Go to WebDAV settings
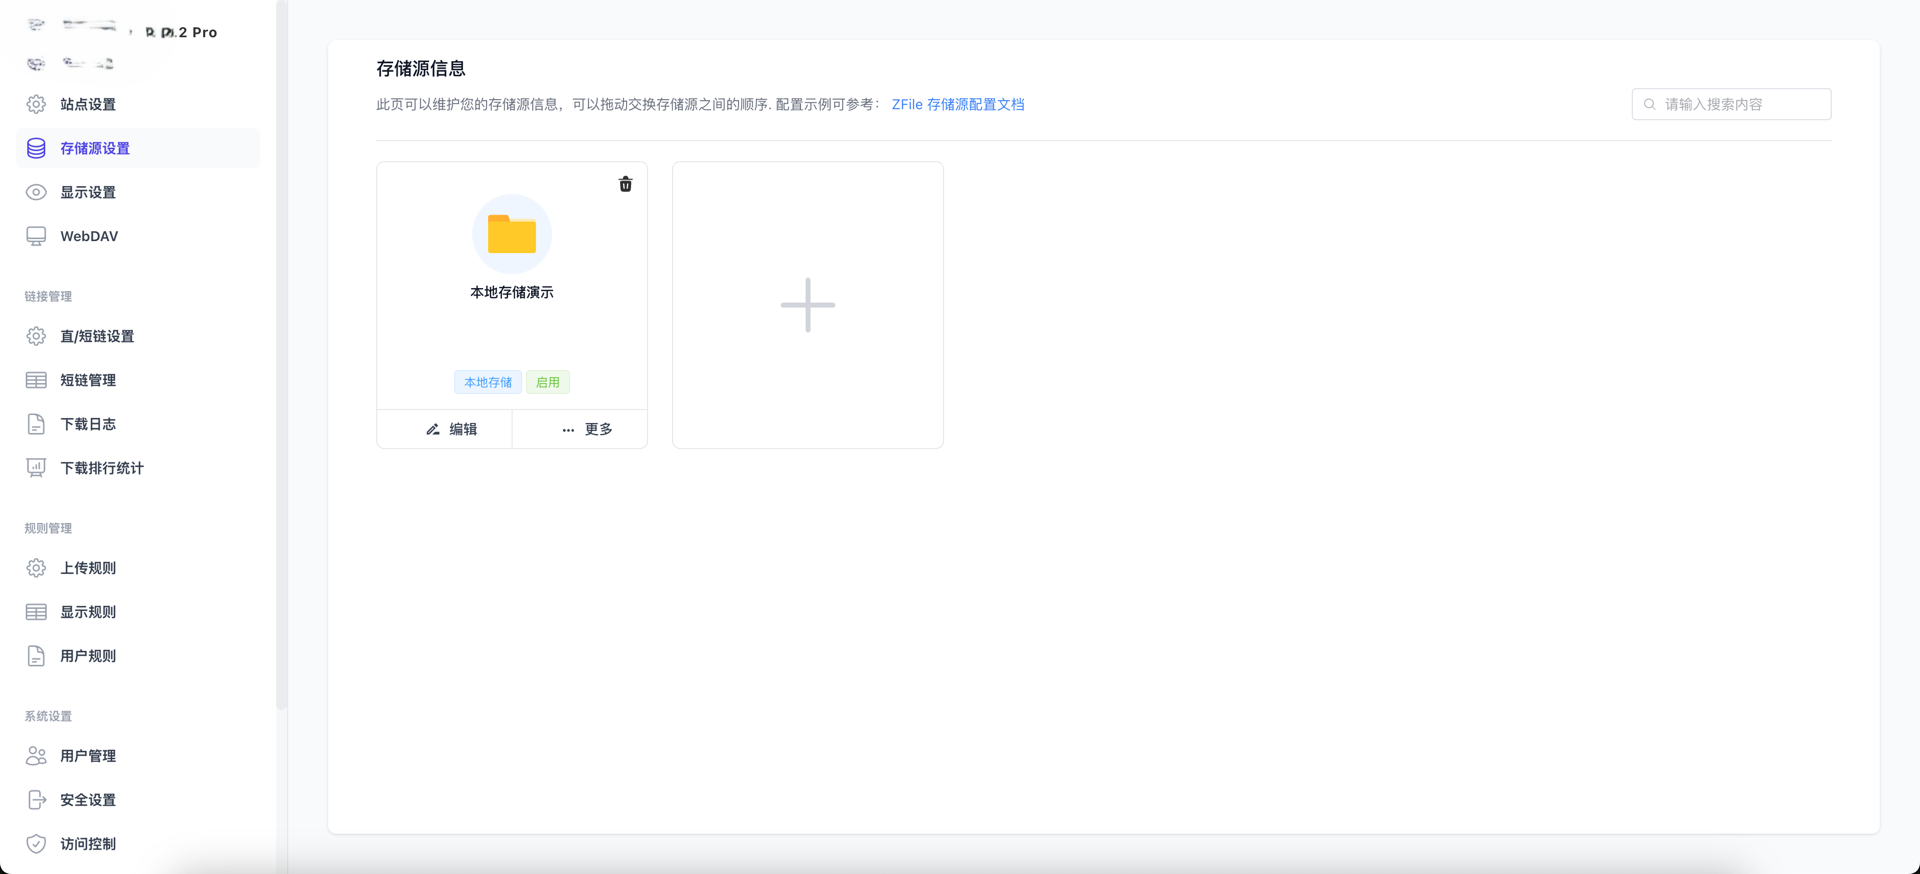 [x=138, y=236]
